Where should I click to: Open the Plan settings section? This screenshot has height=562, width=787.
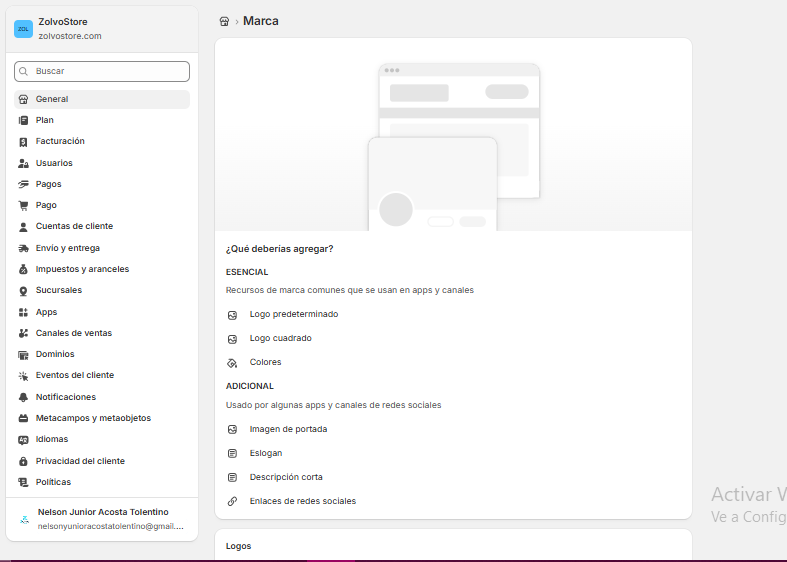pos(102,120)
